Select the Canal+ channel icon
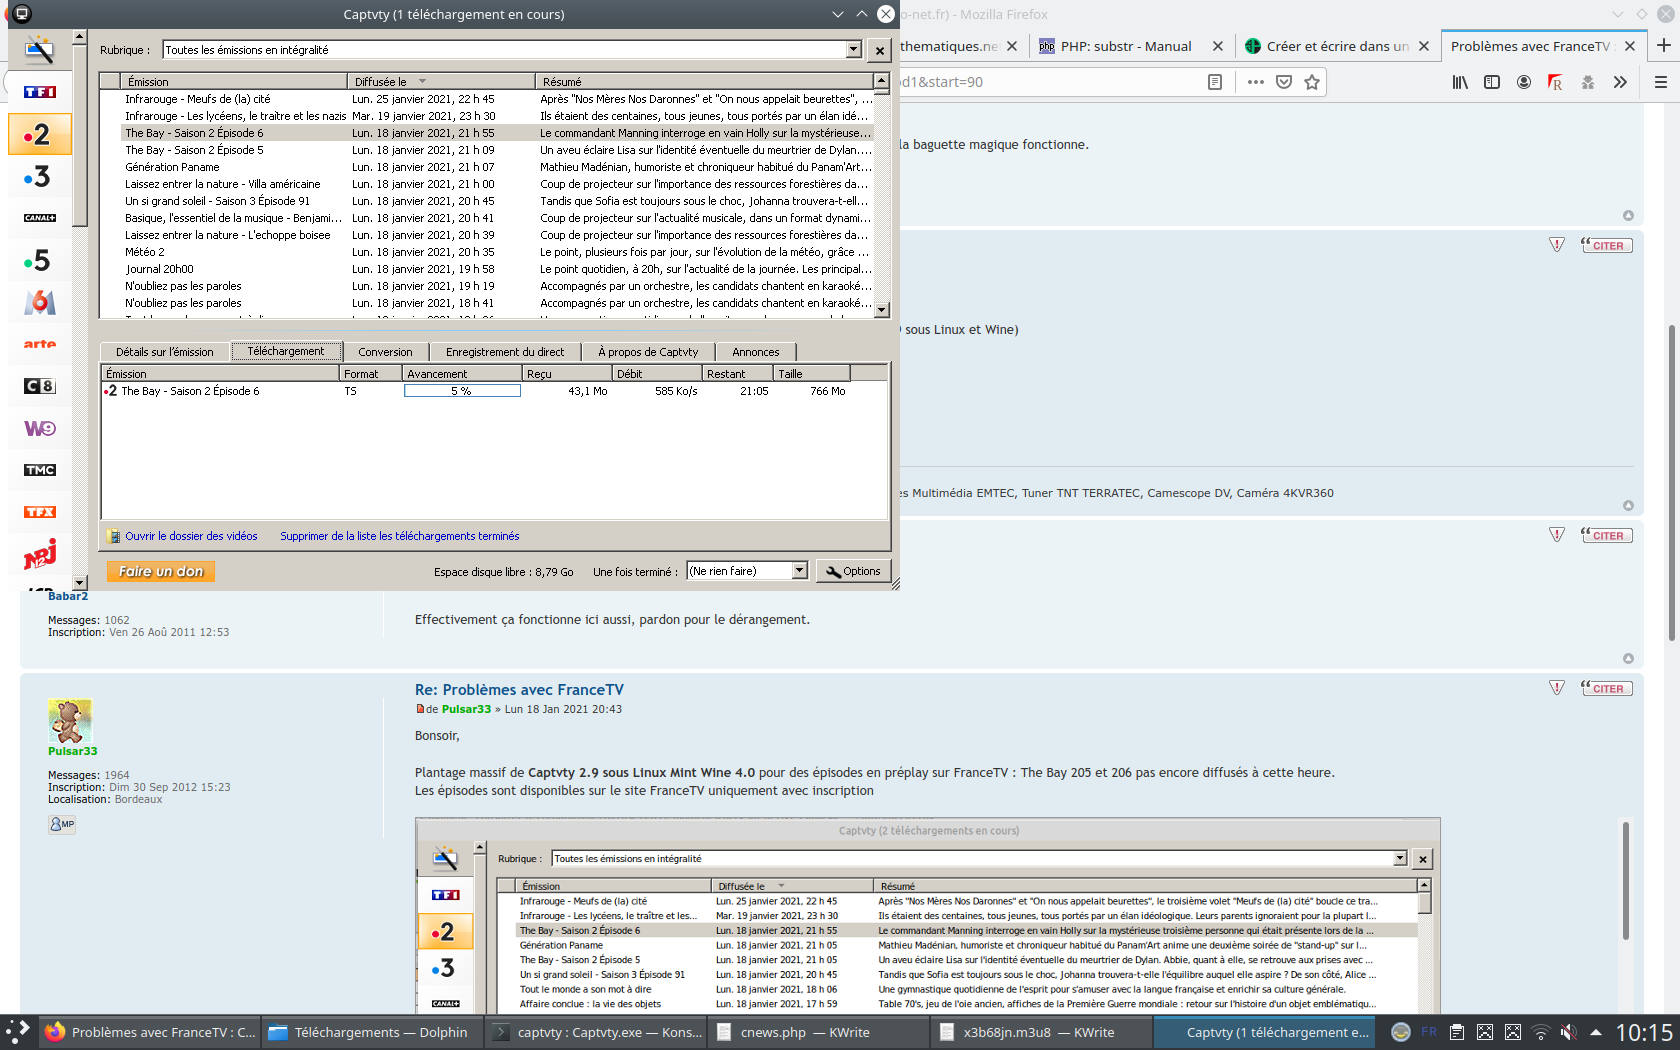This screenshot has height=1050, width=1680. coord(40,218)
